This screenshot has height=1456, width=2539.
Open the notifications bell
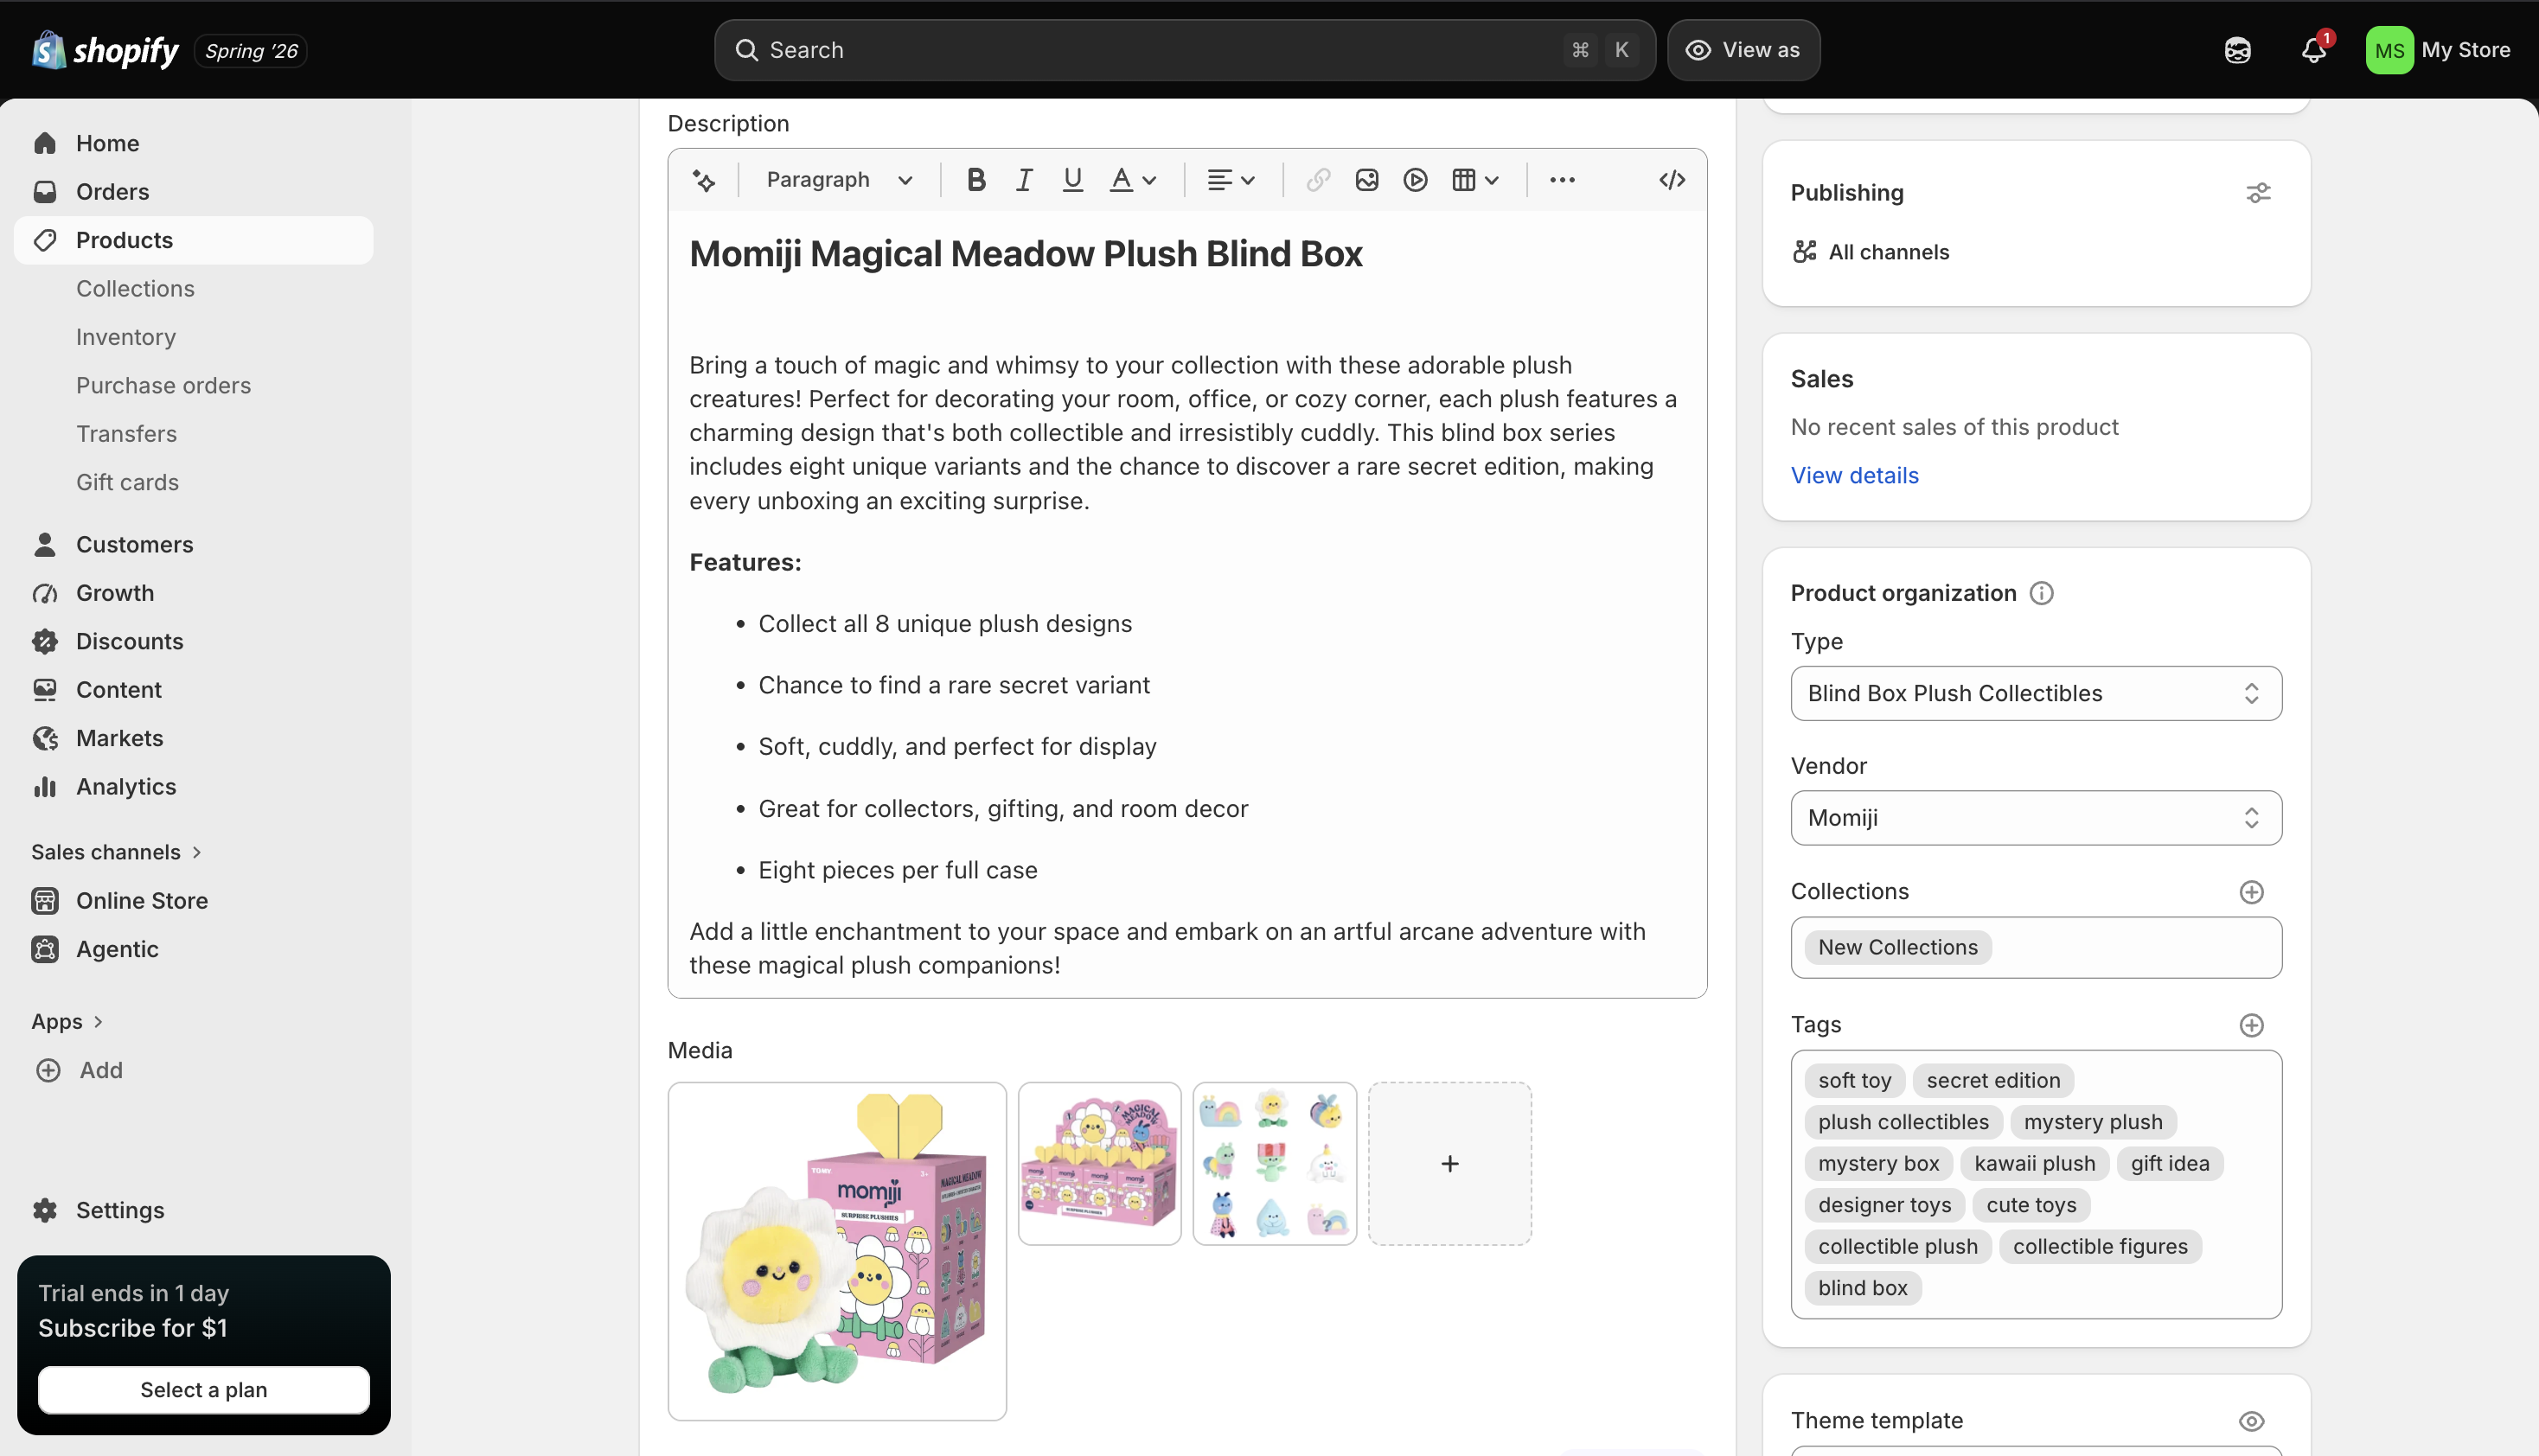2314,50
